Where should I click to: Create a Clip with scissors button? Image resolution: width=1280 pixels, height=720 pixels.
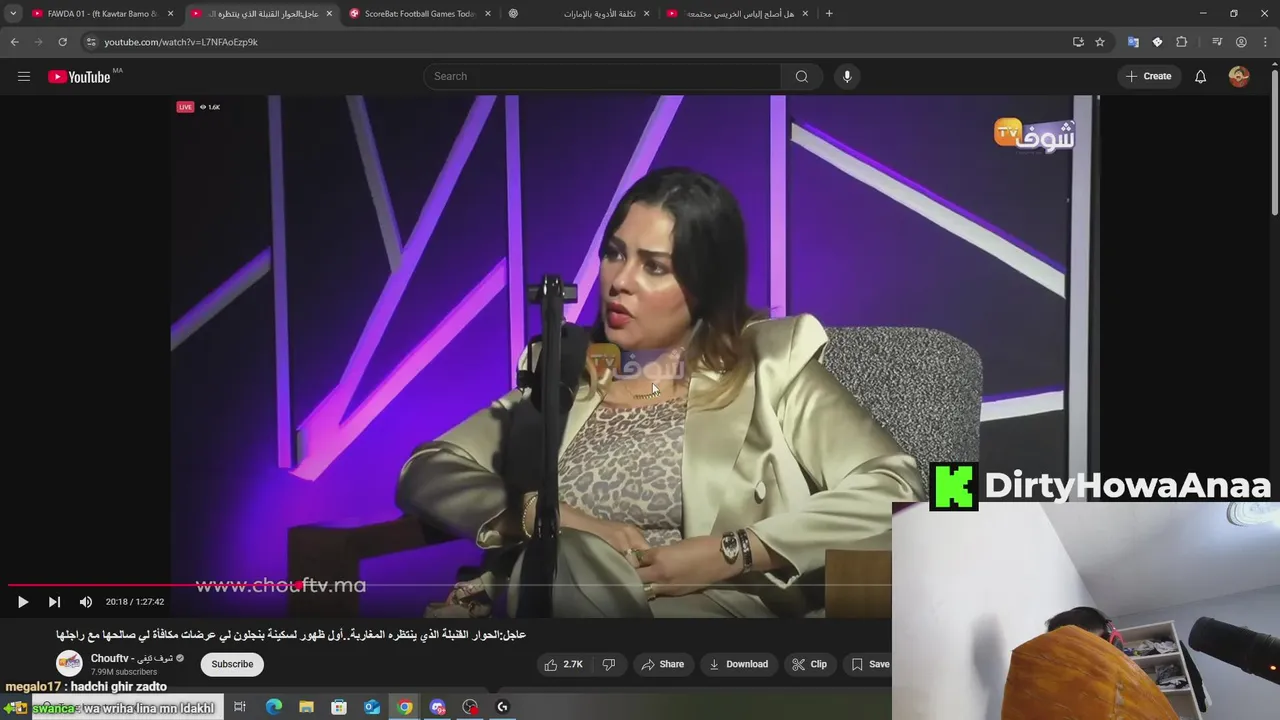(x=809, y=664)
